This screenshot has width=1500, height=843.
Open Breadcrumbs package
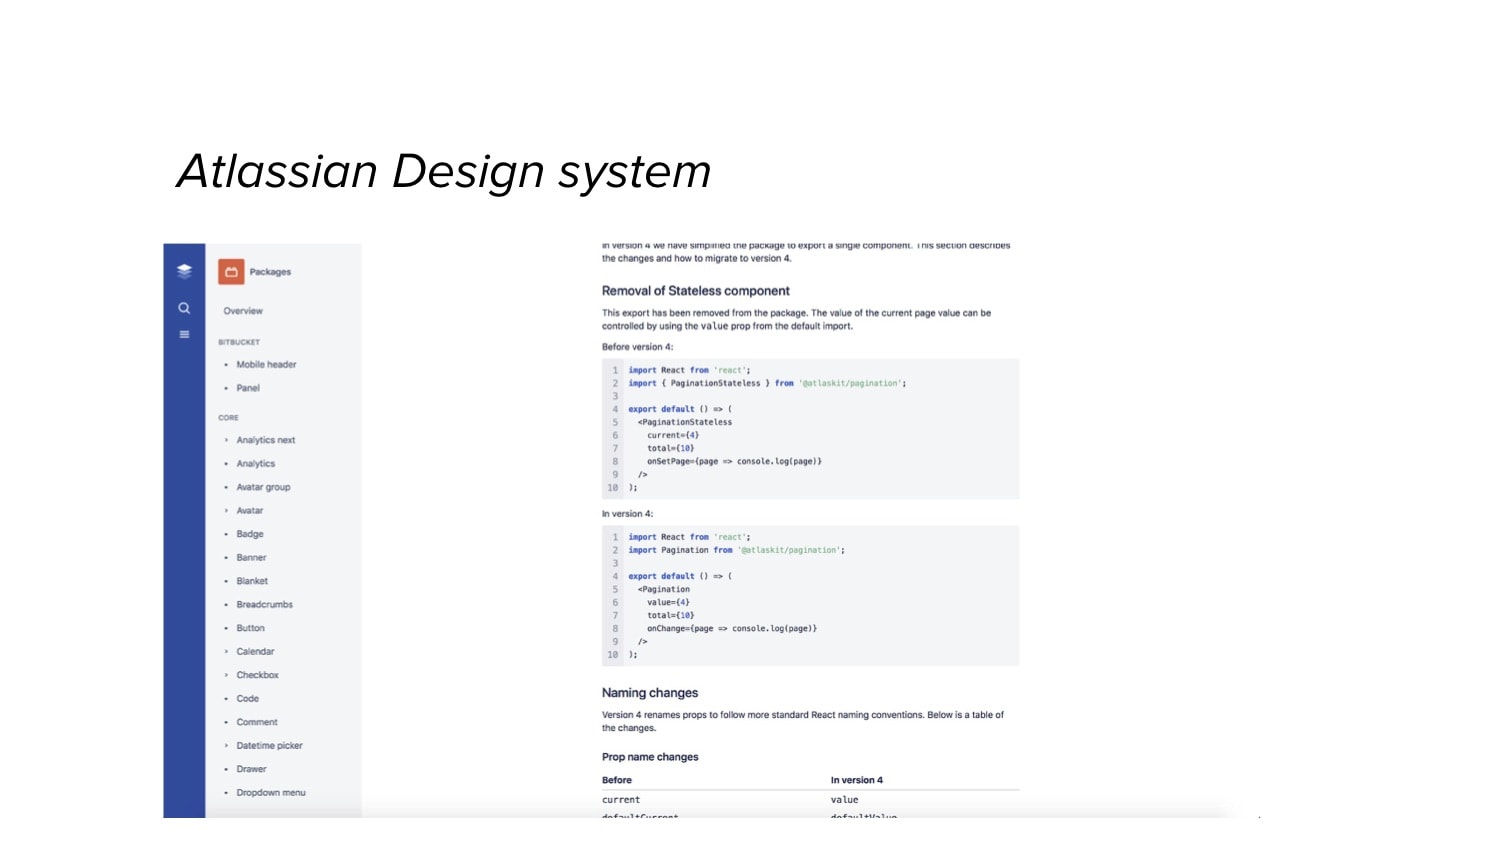(265, 605)
